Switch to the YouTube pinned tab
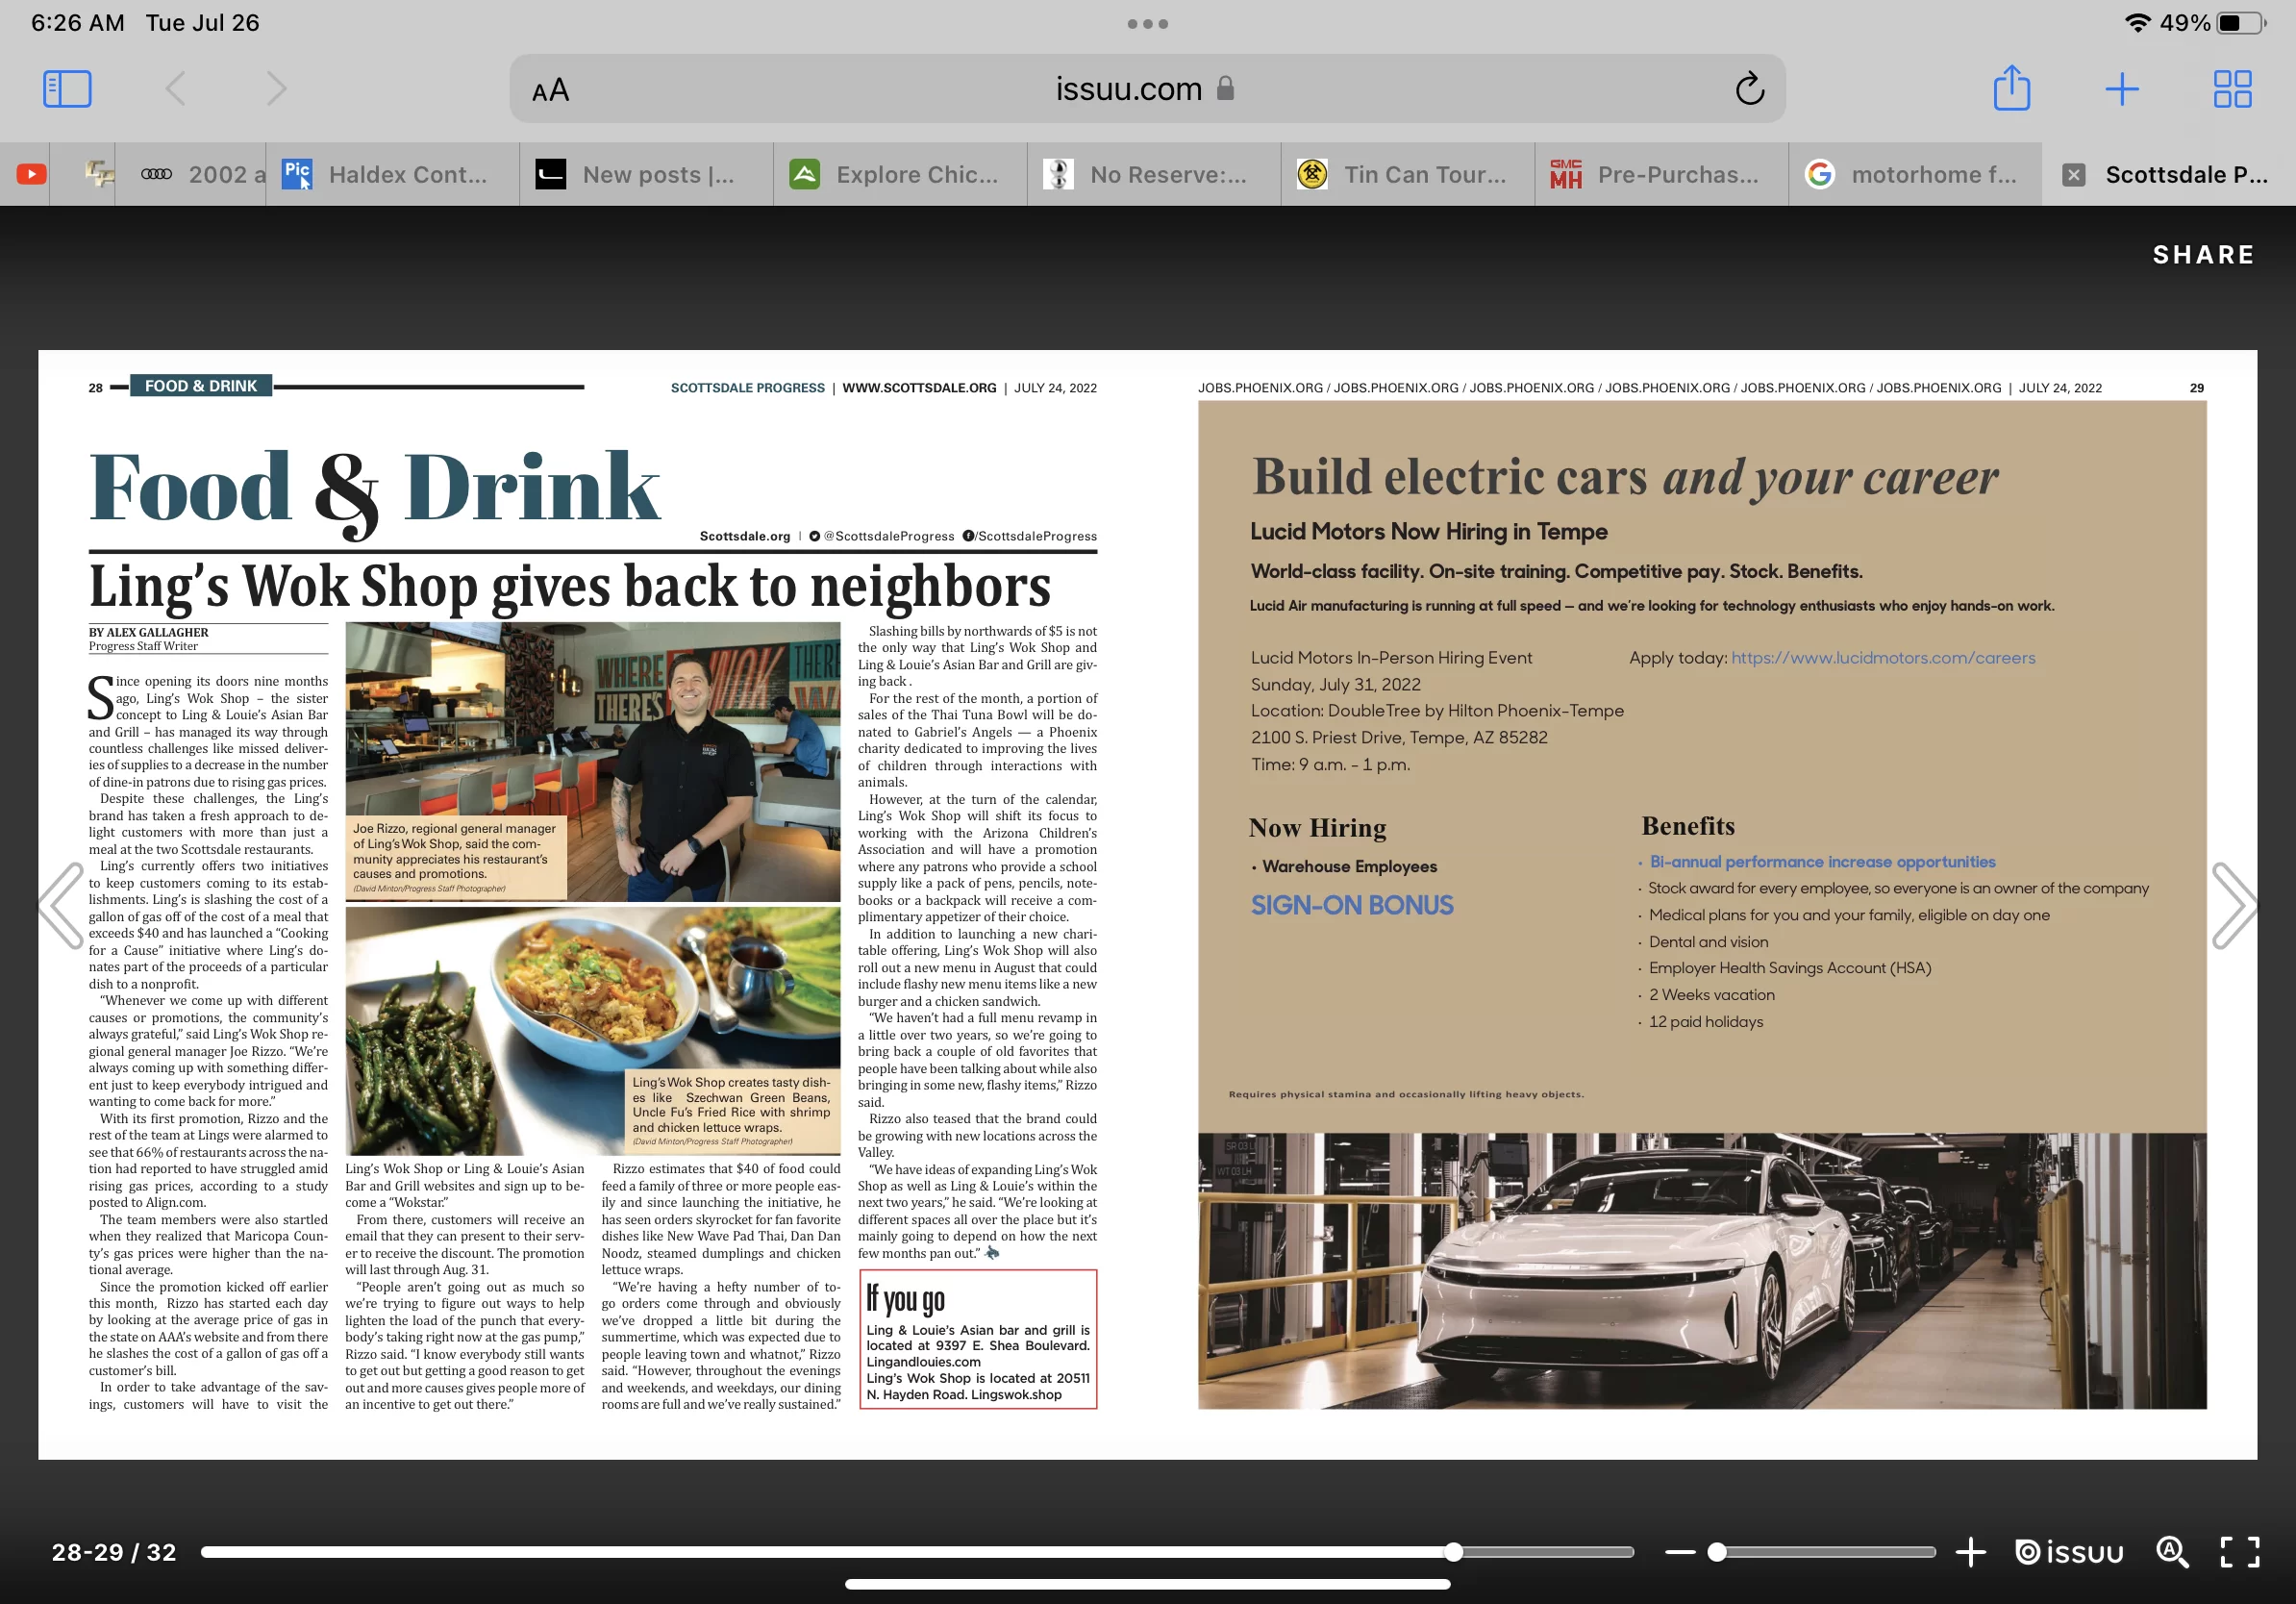 pos(31,174)
